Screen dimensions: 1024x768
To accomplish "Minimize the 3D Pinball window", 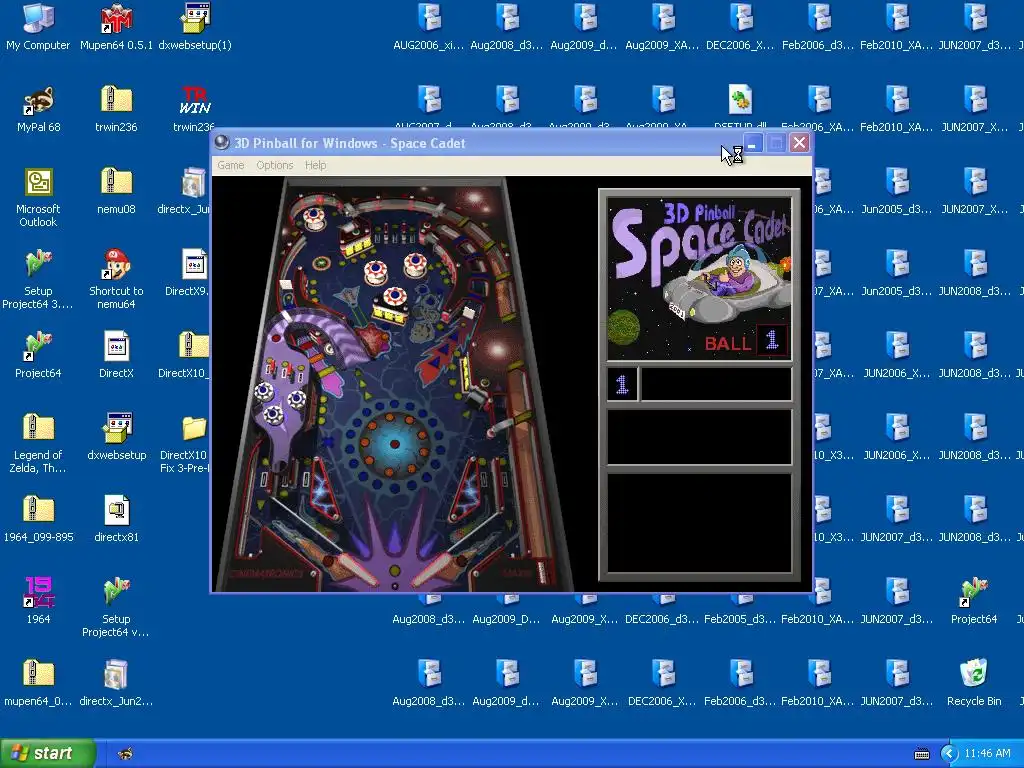I will (x=752, y=143).
